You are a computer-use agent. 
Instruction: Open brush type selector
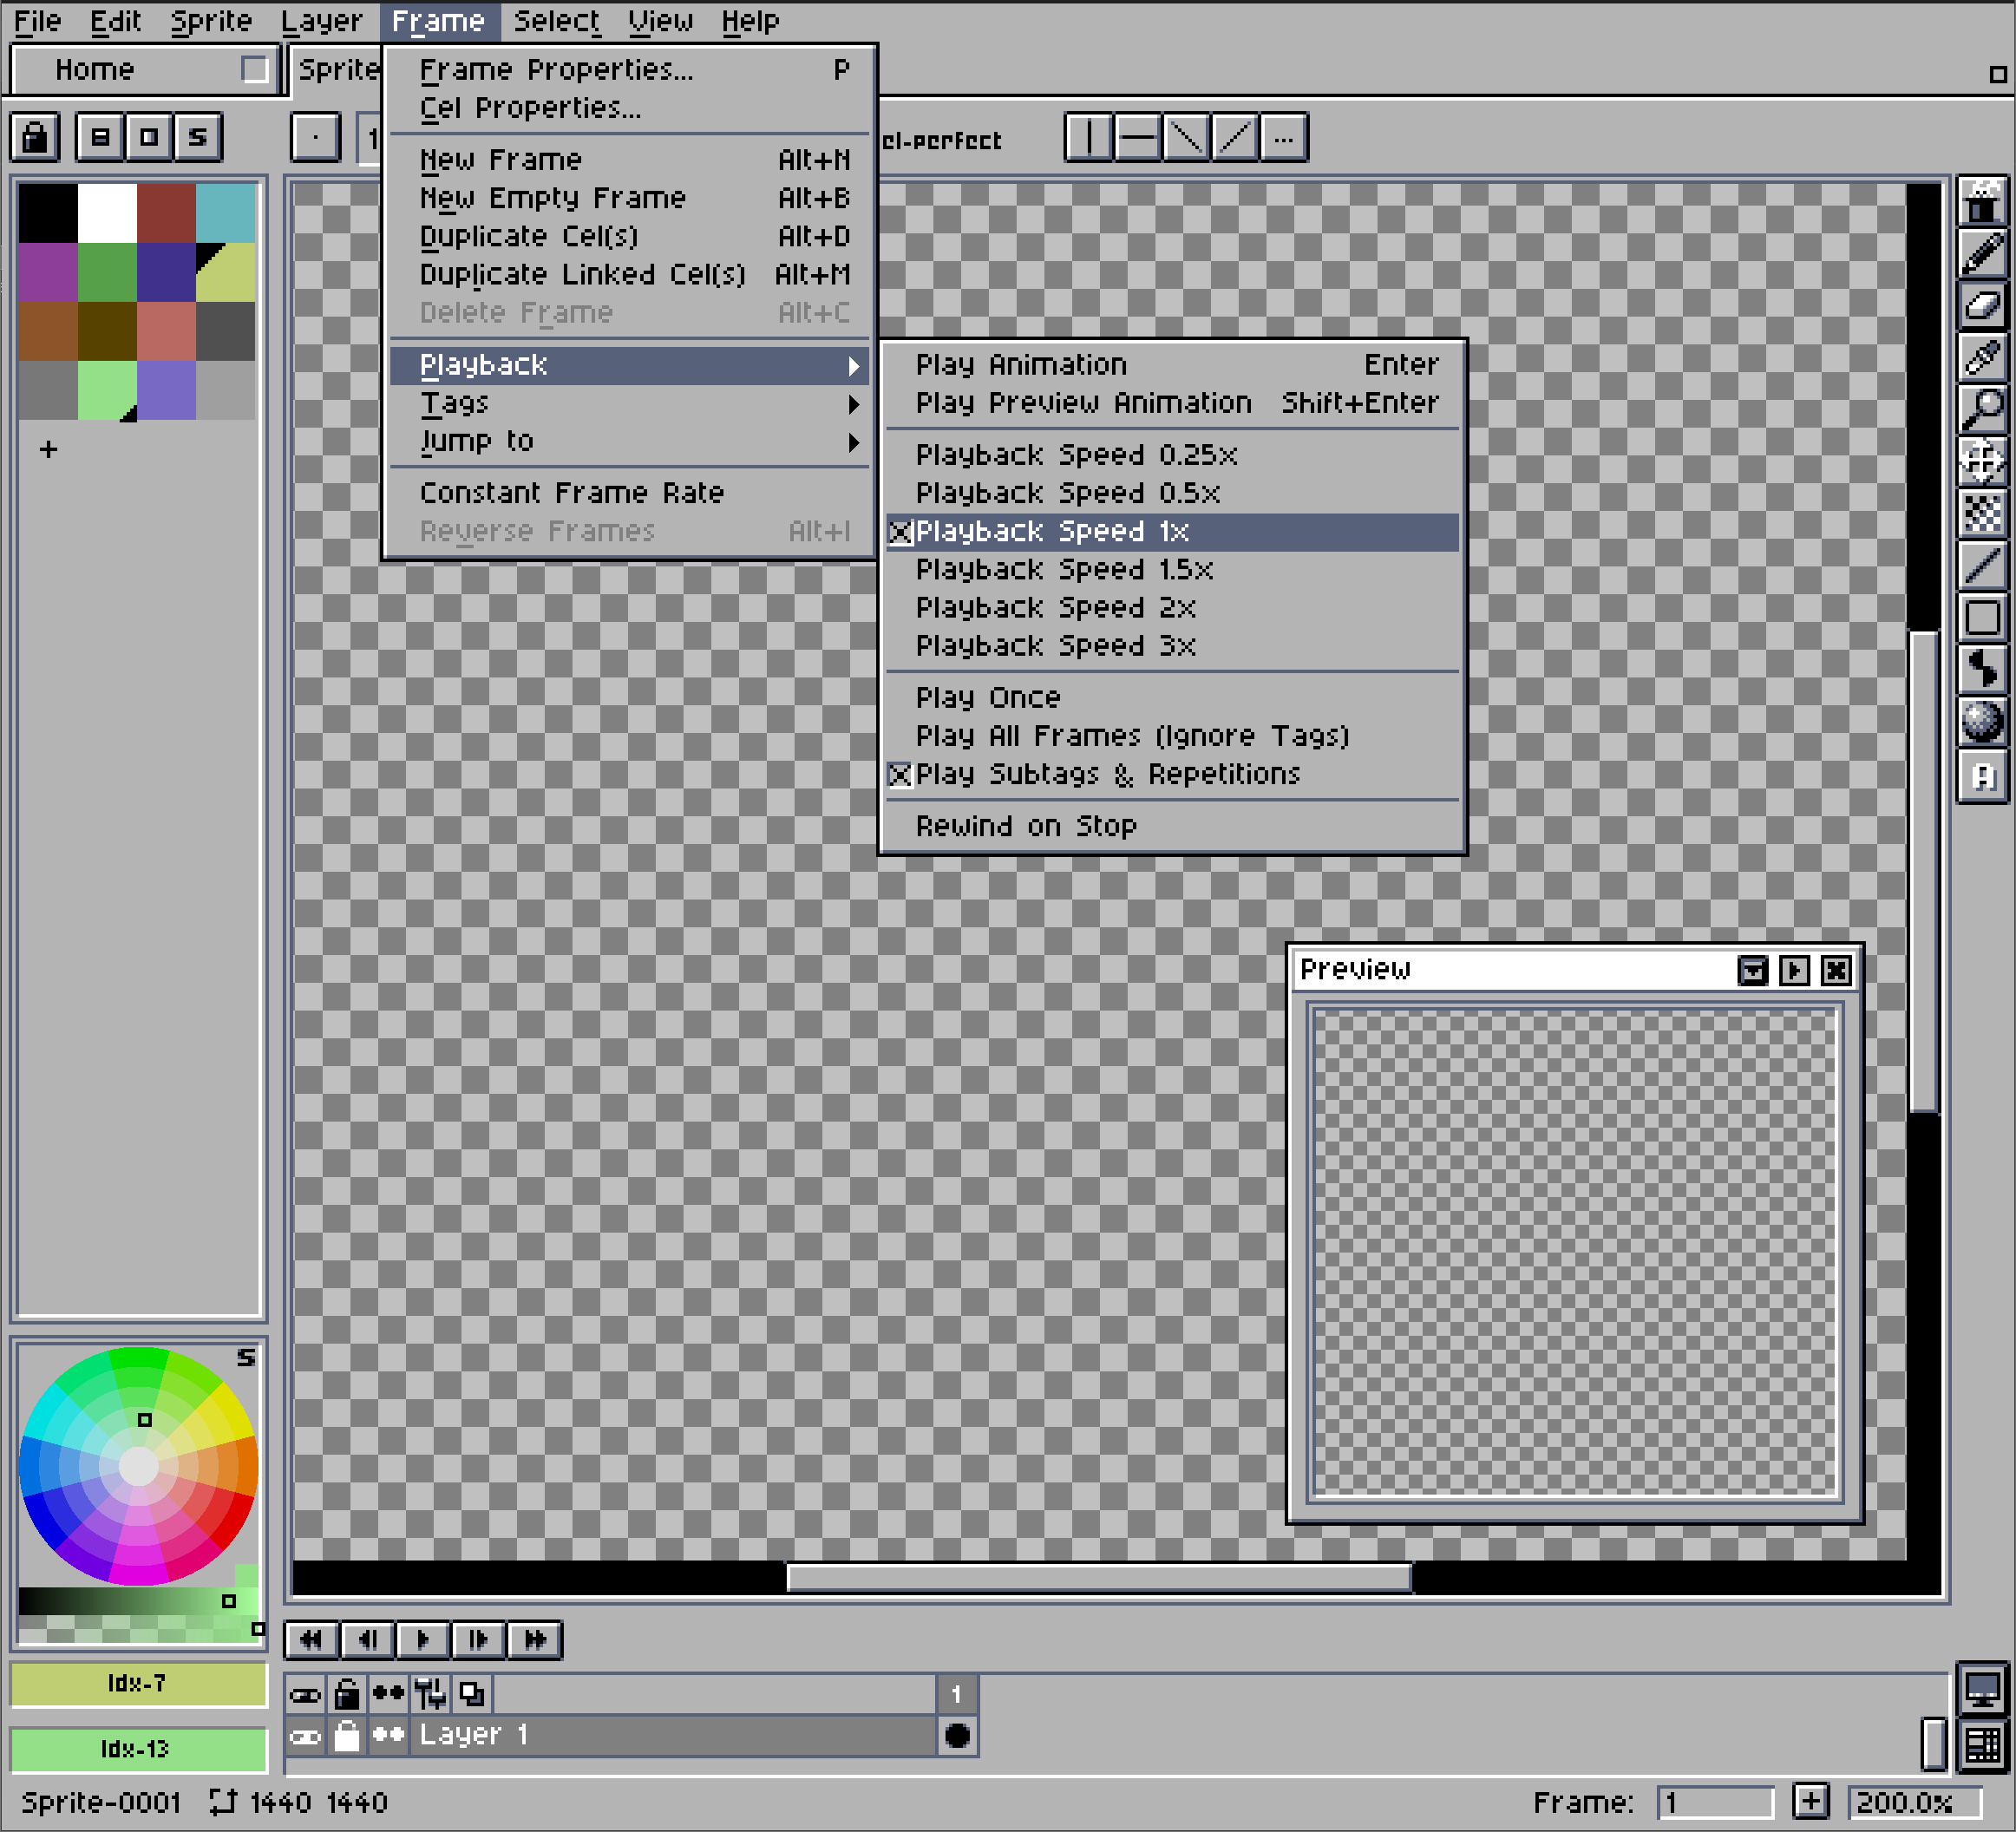[316, 137]
